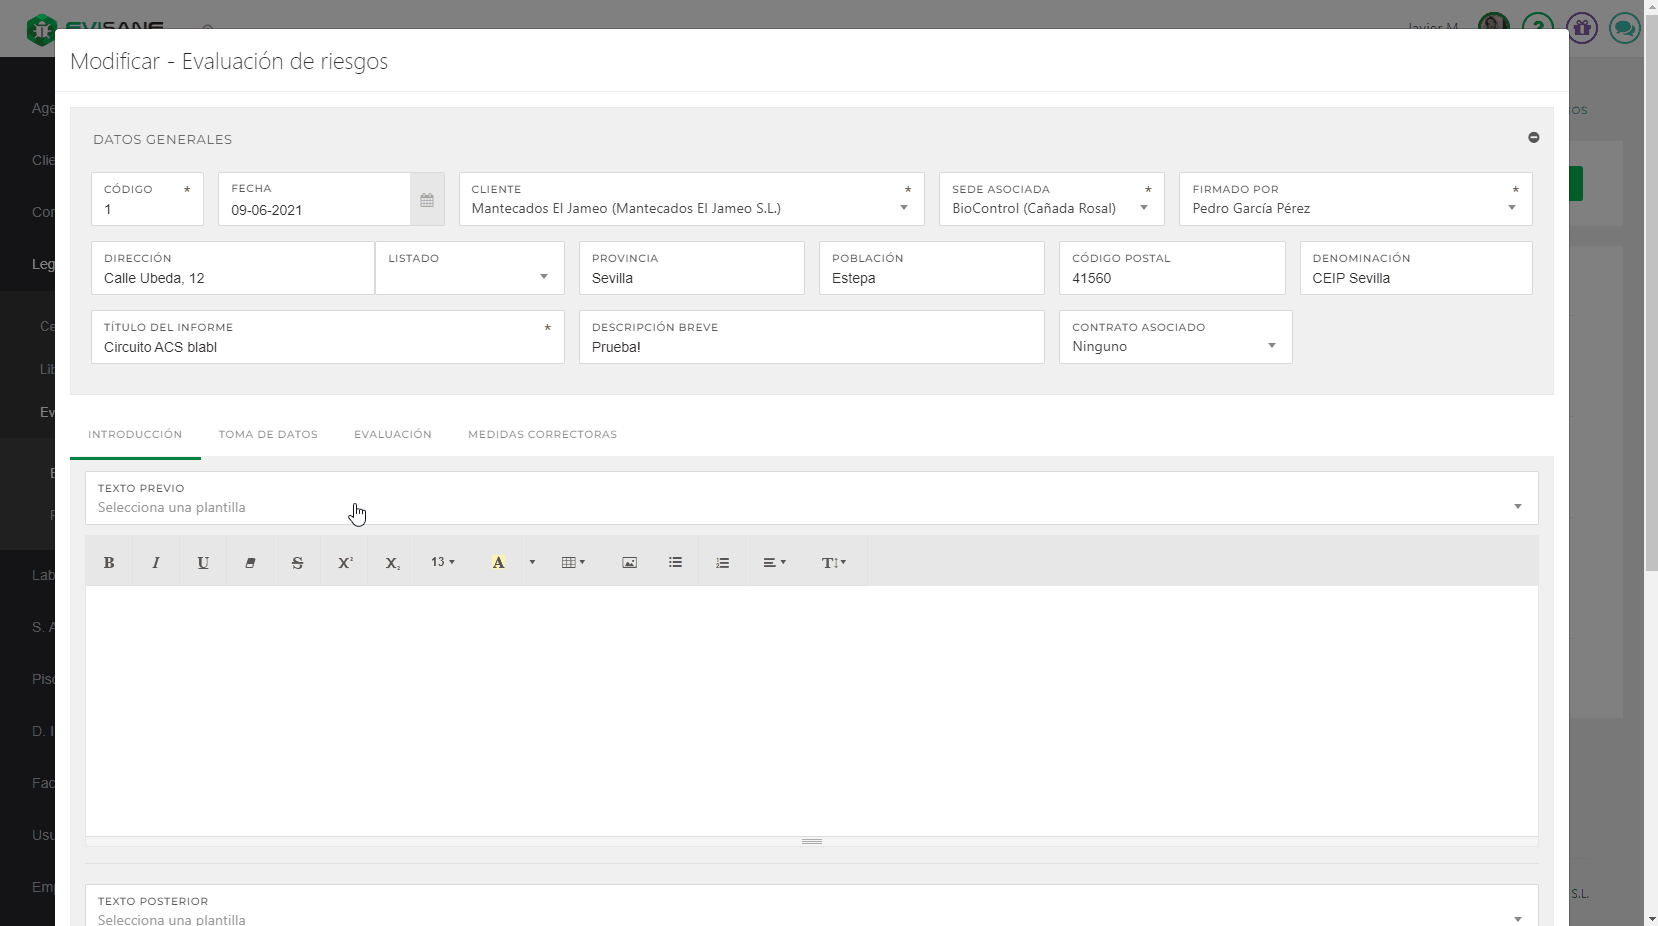Toggle bold formatting in text editor

tap(109, 563)
